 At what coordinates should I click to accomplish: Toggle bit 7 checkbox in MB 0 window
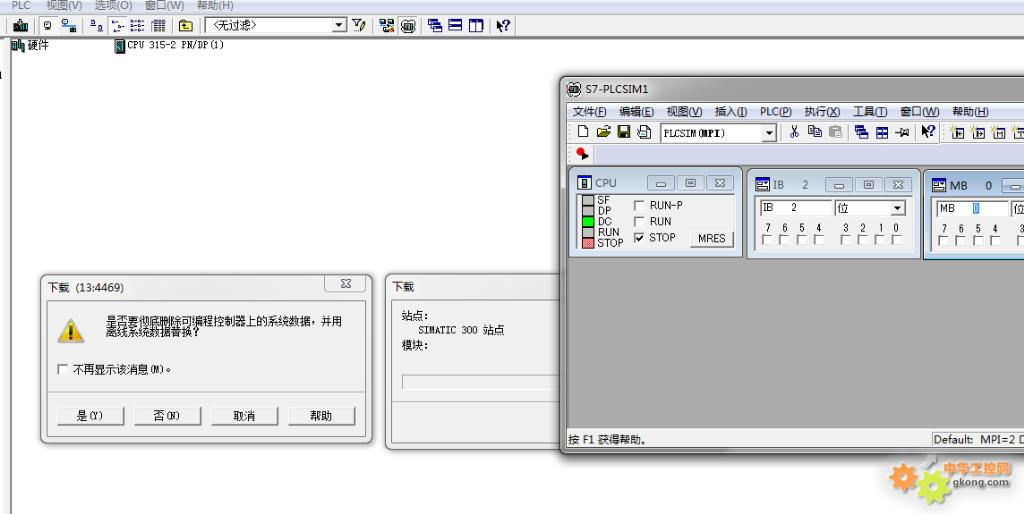944,241
